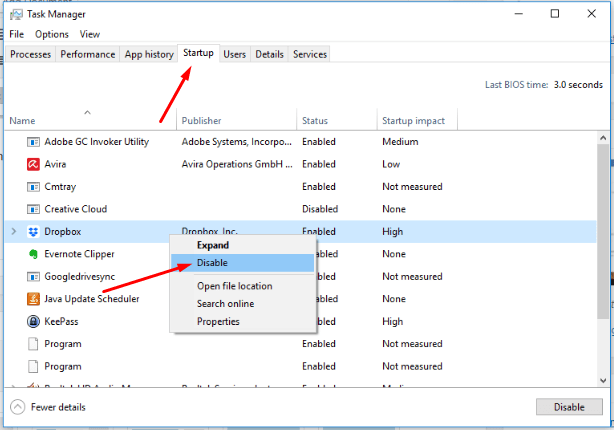The height and width of the screenshot is (430, 614).
Task: Click the blank file icon of last Program
Action: pyautogui.click(x=33, y=367)
